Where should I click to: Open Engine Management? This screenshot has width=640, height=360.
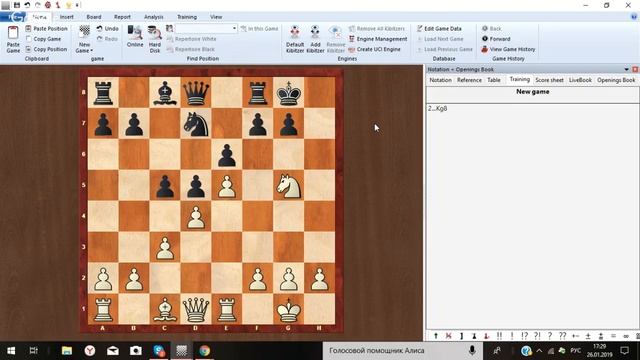tap(378, 39)
